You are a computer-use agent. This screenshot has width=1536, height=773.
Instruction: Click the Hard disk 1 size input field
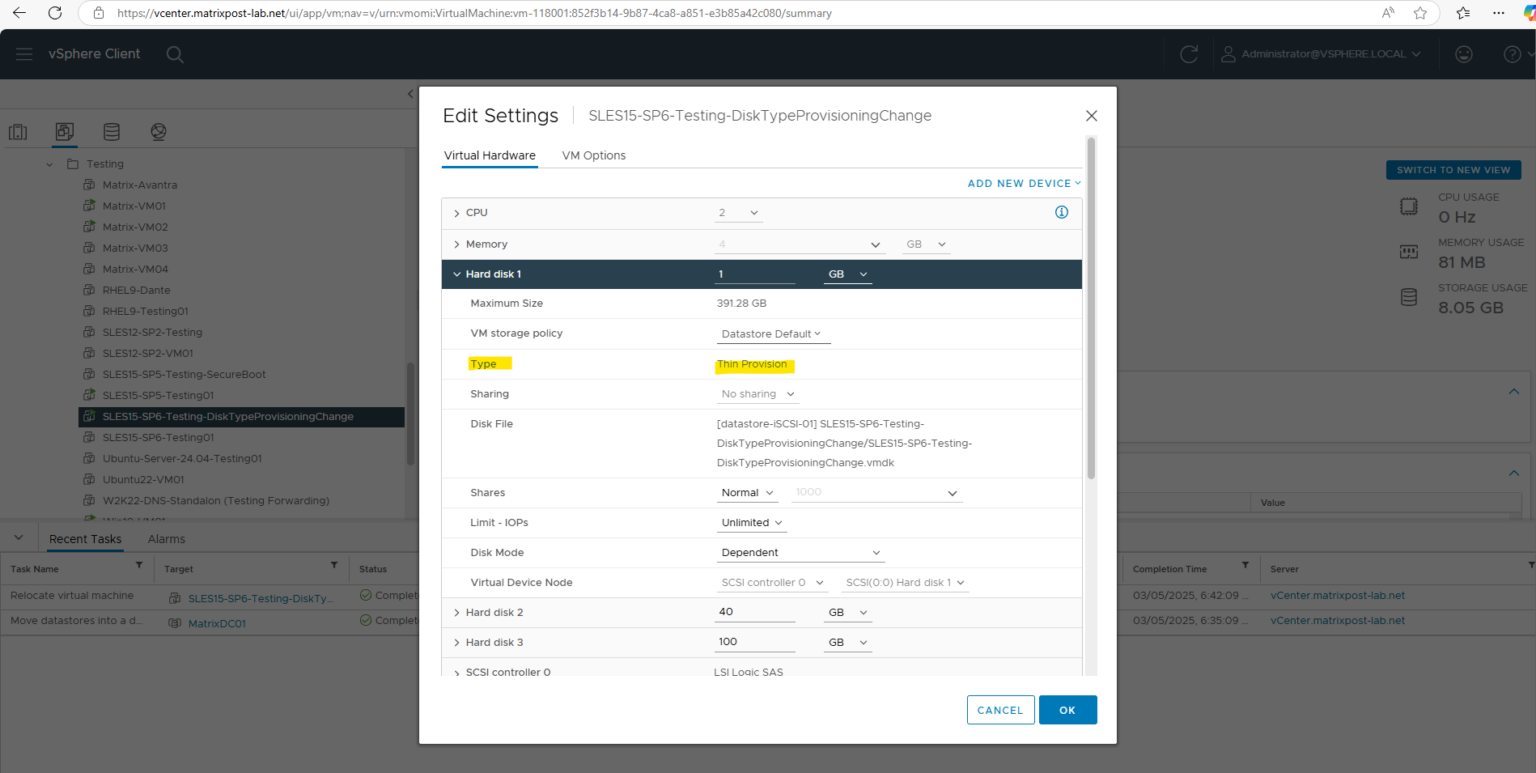click(x=755, y=273)
